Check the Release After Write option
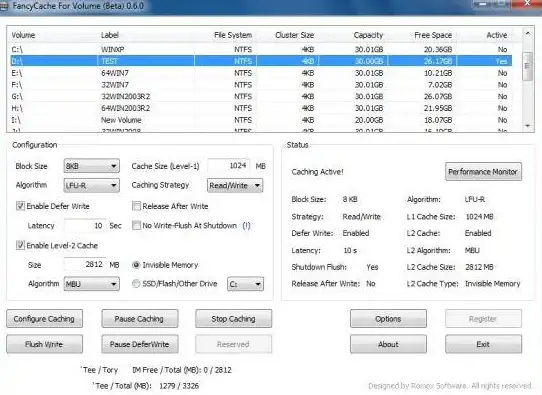Image resolution: width=542 pixels, height=395 pixels. click(x=137, y=206)
